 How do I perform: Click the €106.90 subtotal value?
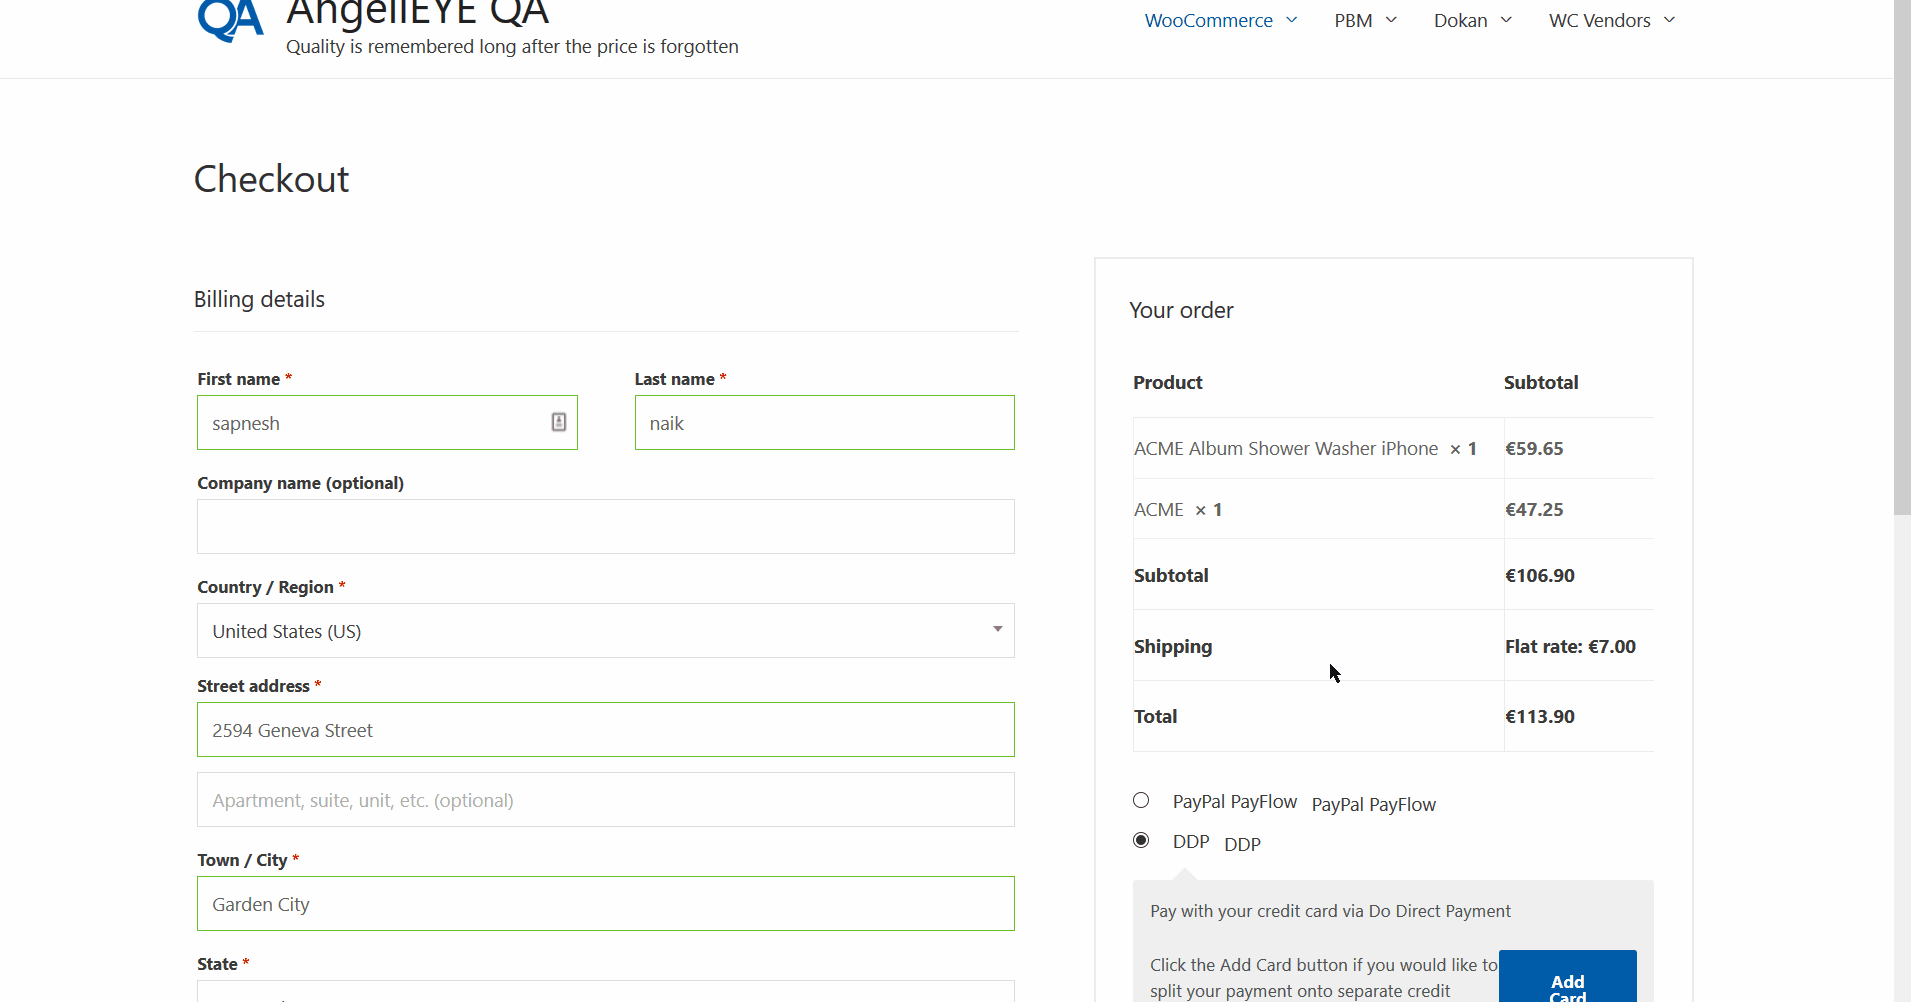[1540, 575]
